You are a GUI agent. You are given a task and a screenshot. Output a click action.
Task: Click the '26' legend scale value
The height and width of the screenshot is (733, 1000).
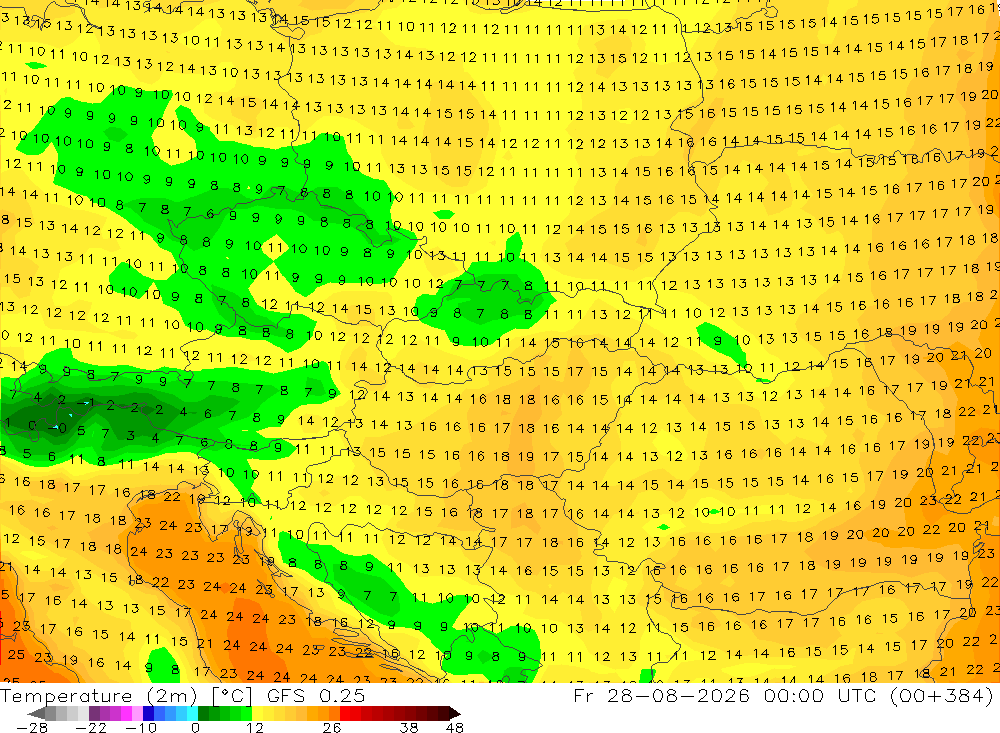(x=332, y=728)
